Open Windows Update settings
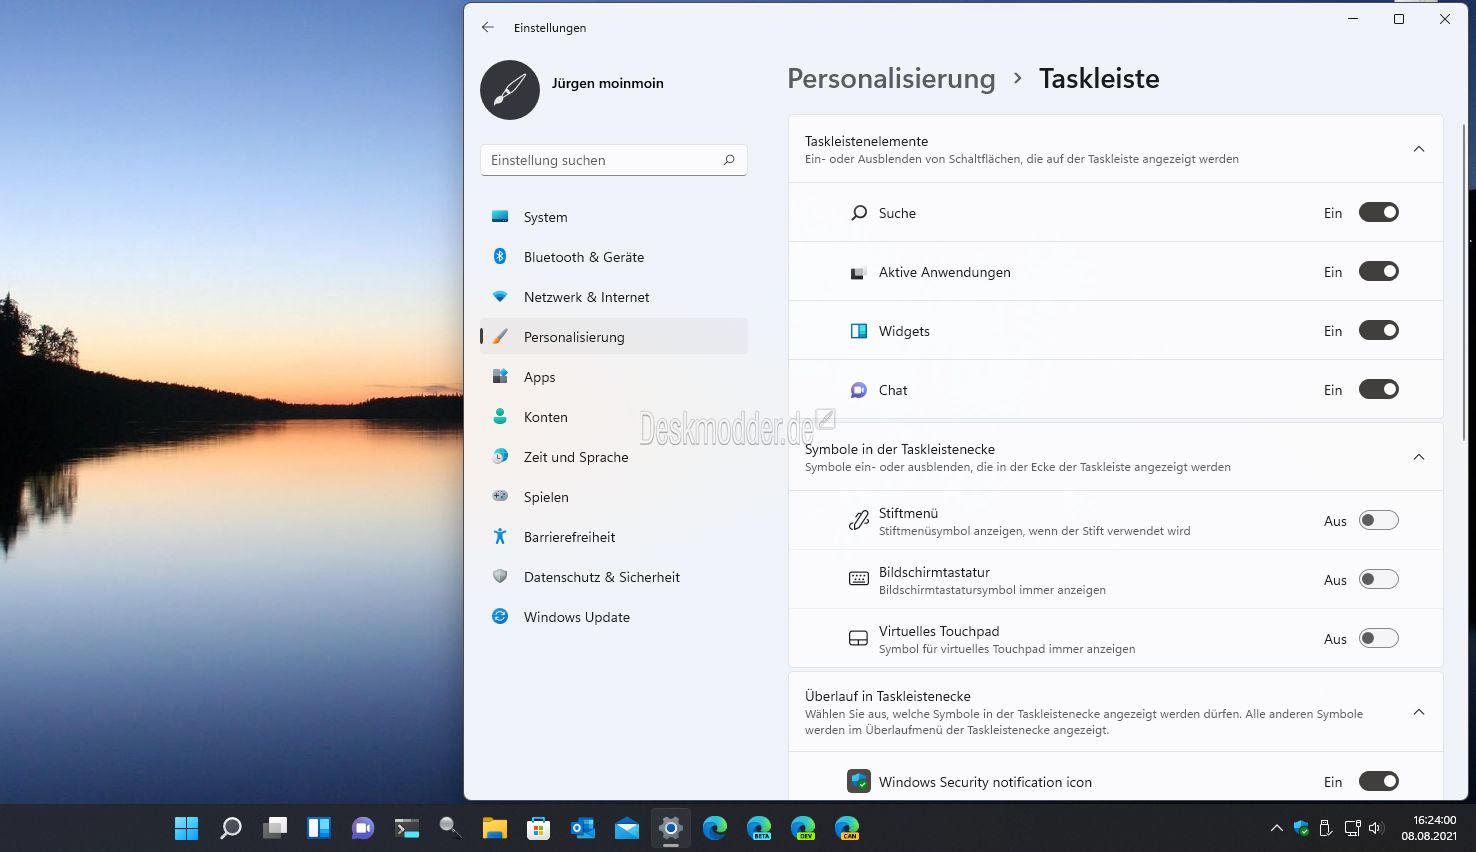1476x852 pixels. [x=614, y=616]
